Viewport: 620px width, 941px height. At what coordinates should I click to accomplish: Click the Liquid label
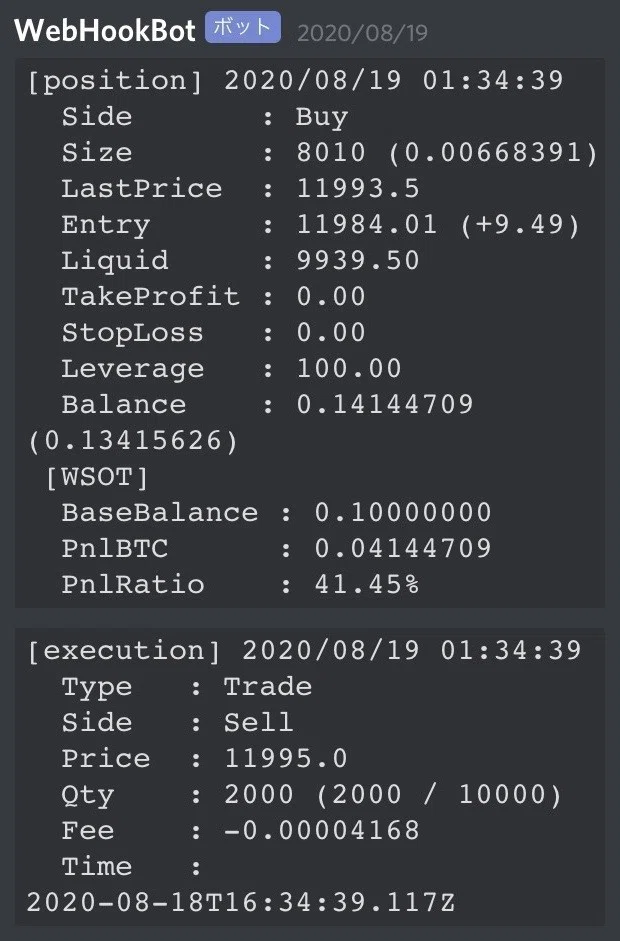click(115, 261)
